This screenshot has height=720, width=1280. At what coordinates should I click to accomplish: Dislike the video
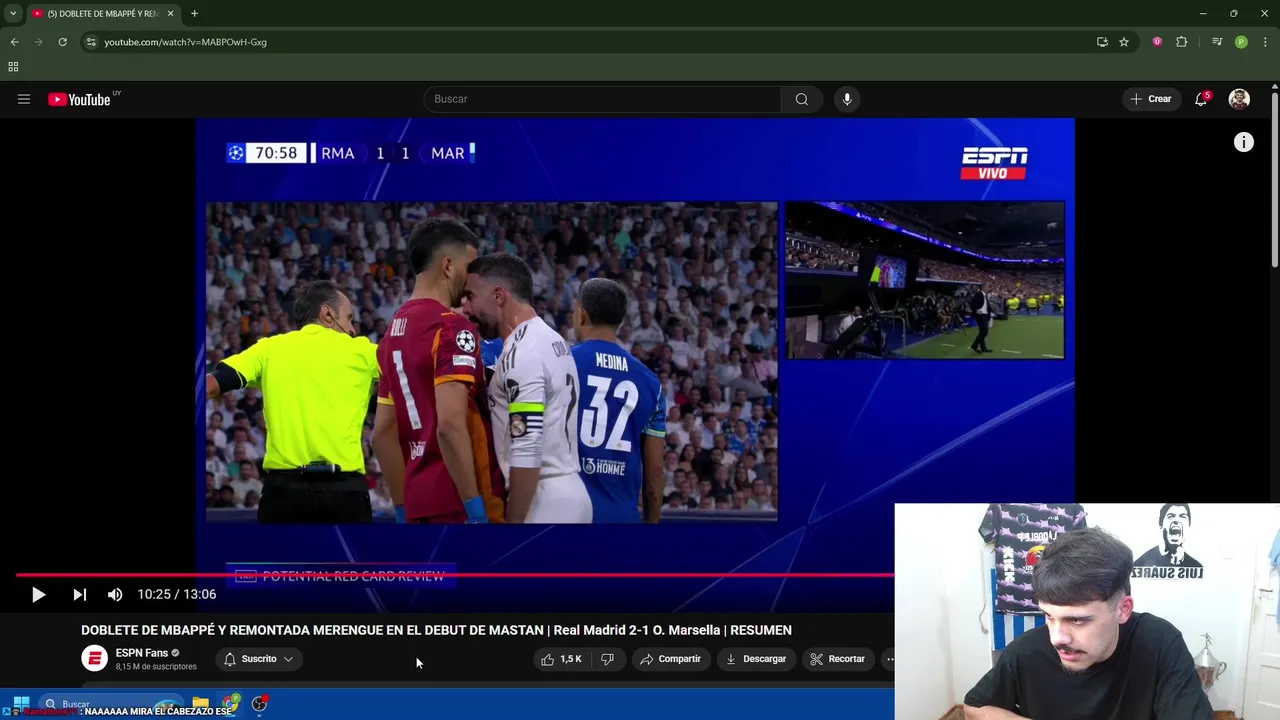[x=607, y=659]
